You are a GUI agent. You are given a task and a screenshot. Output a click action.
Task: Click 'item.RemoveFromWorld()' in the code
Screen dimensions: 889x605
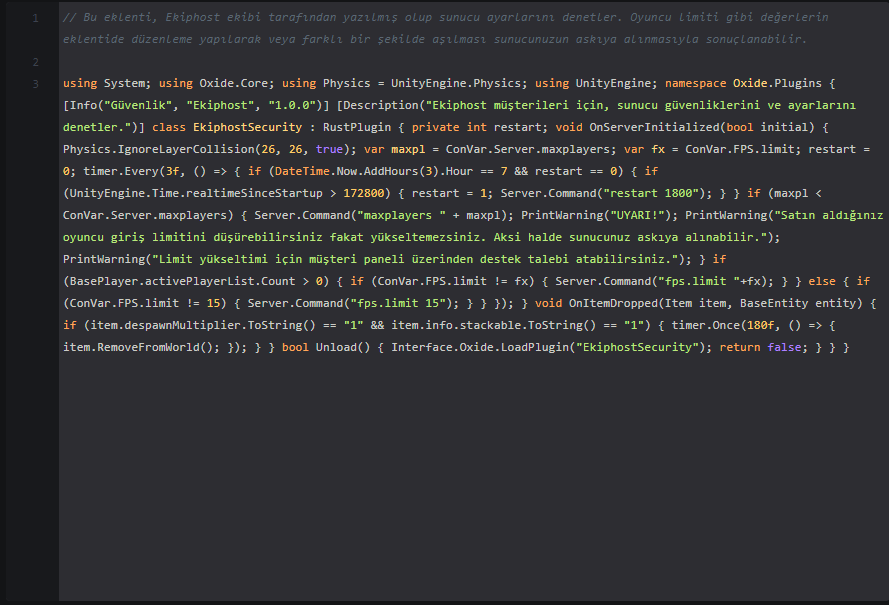[138, 347]
